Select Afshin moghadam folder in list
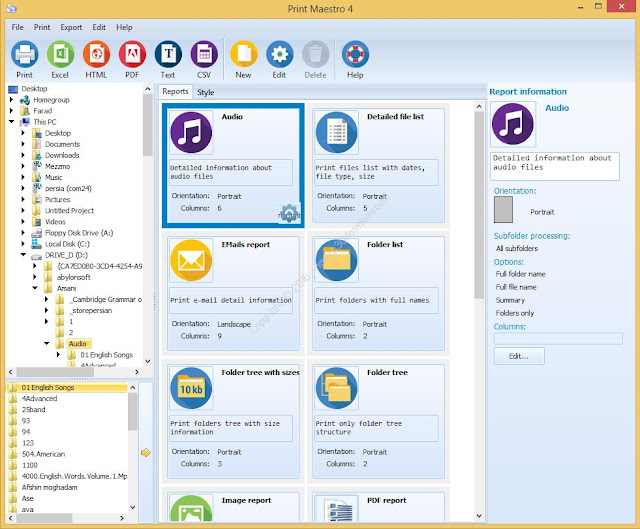The width and height of the screenshot is (640, 529). 49,487
